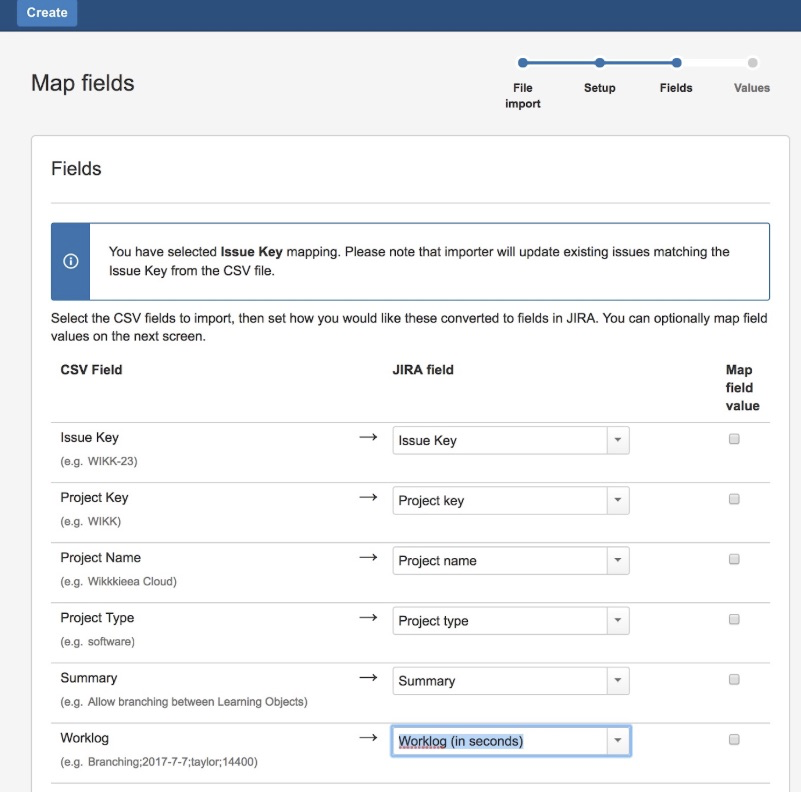Open the Issue Key JIRA field dropdown
This screenshot has width=801, height=792.
pyautogui.click(x=617, y=440)
